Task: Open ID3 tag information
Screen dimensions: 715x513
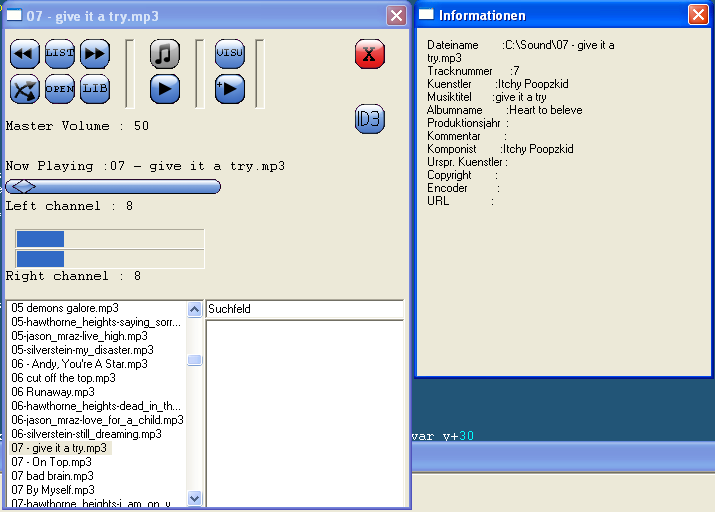Action: click(x=370, y=119)
